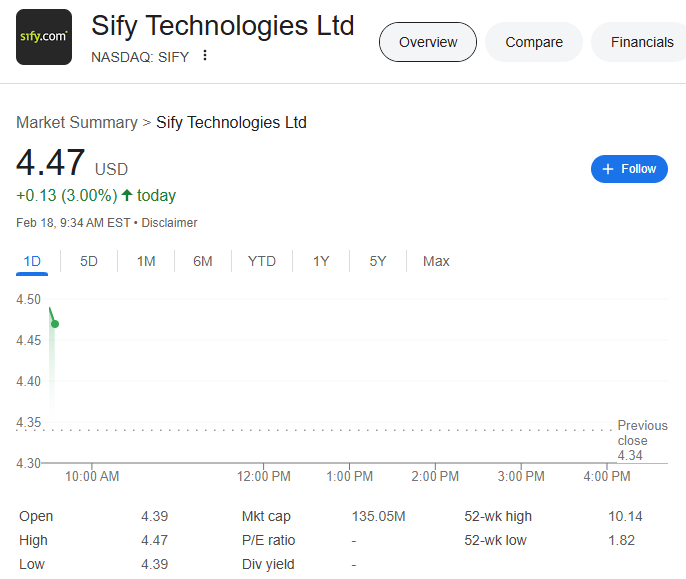
Task: Click the plus icon in Follow button
Action: 608,169
